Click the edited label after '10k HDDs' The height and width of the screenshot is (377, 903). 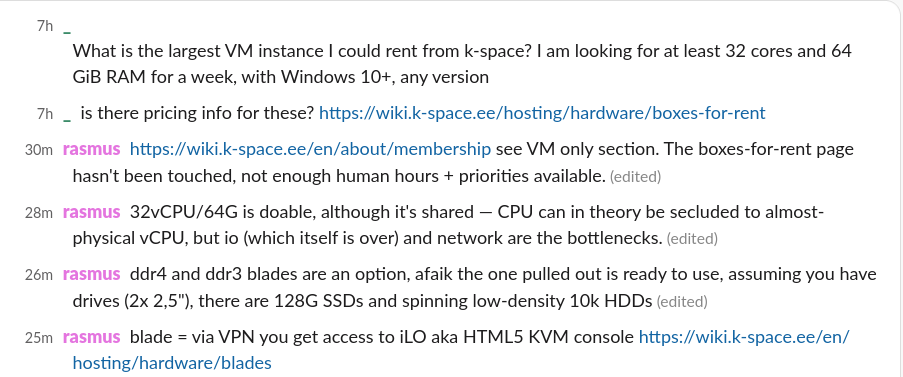pos(682,301)
